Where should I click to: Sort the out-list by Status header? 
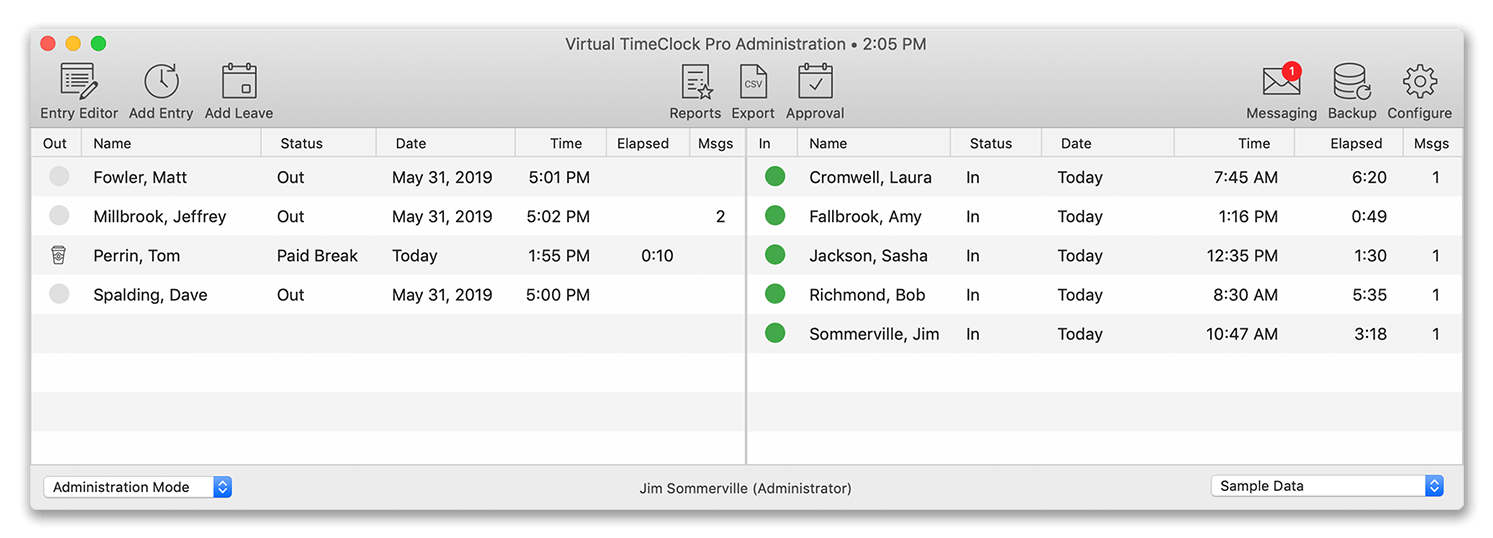point(318,143)
